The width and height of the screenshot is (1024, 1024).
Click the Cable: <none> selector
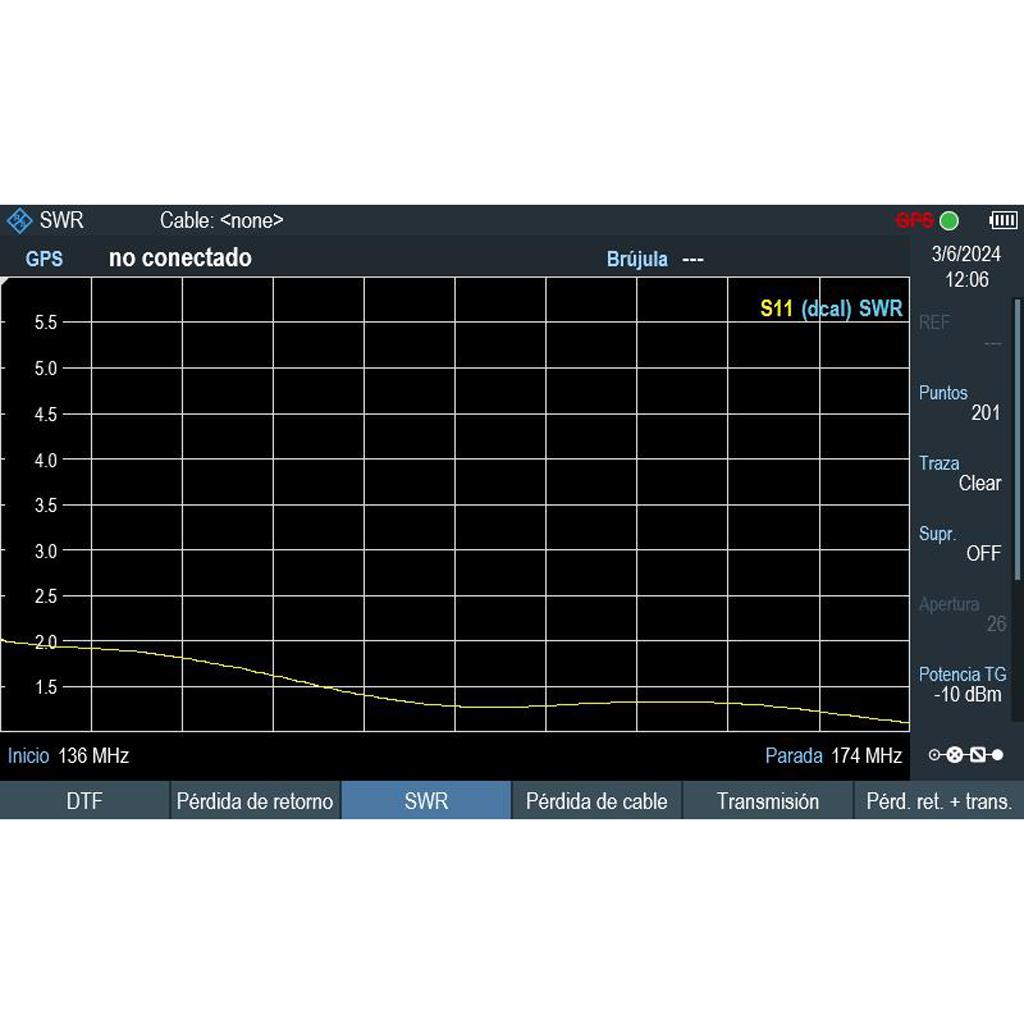(x=221, y=220)
